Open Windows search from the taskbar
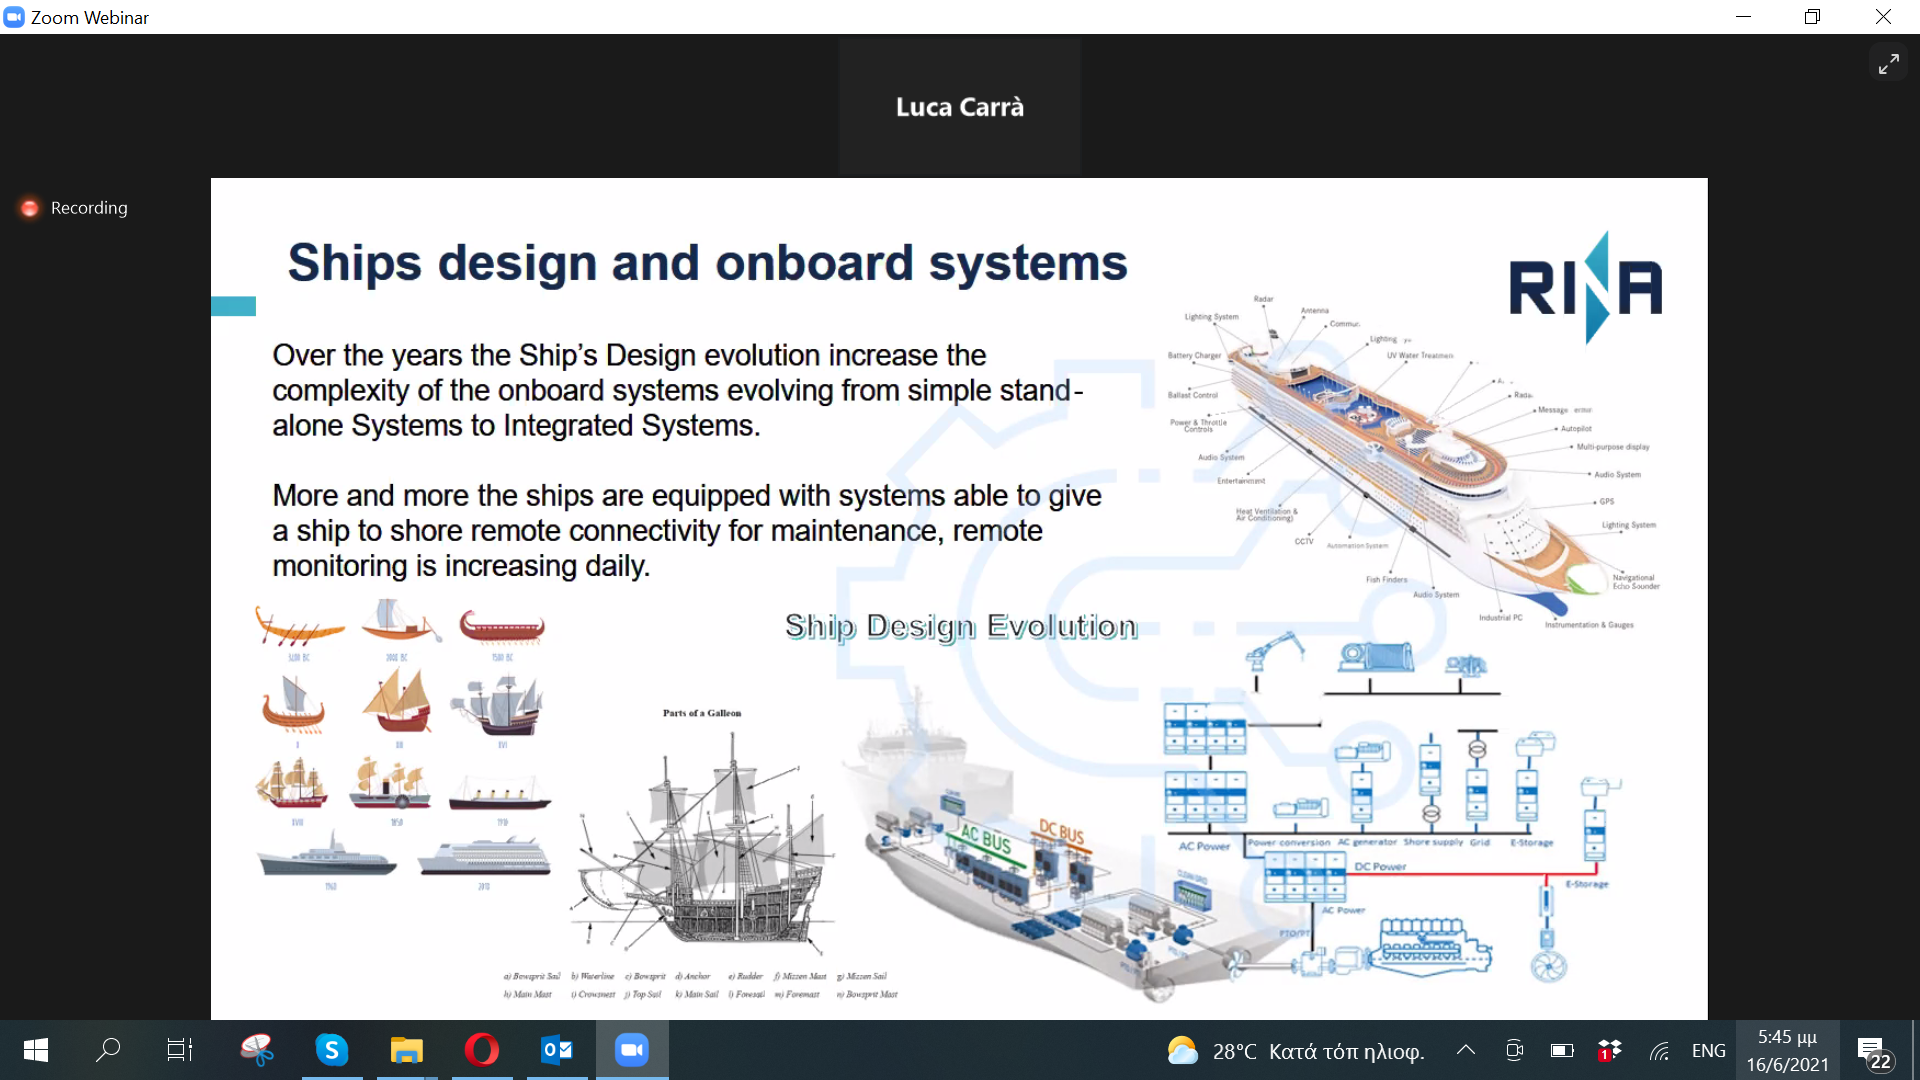 [x=108, y=1050]
